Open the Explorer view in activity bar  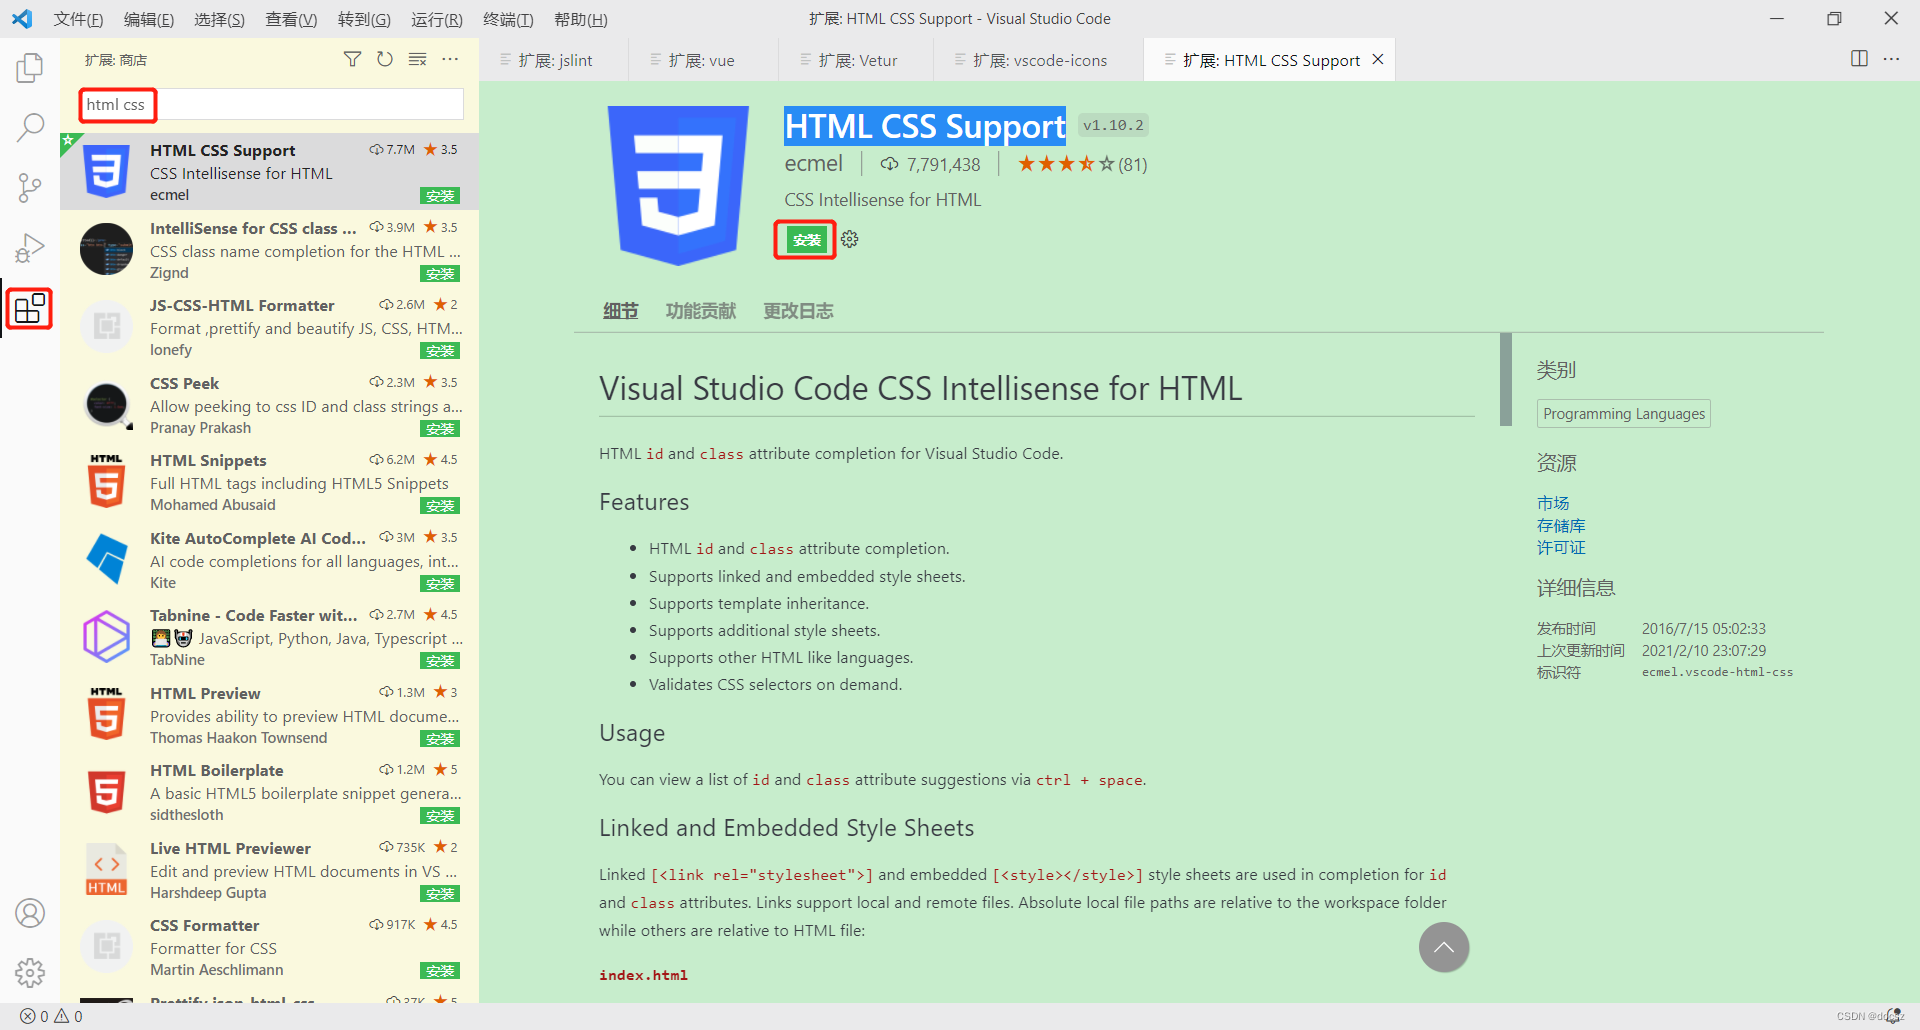30,68
